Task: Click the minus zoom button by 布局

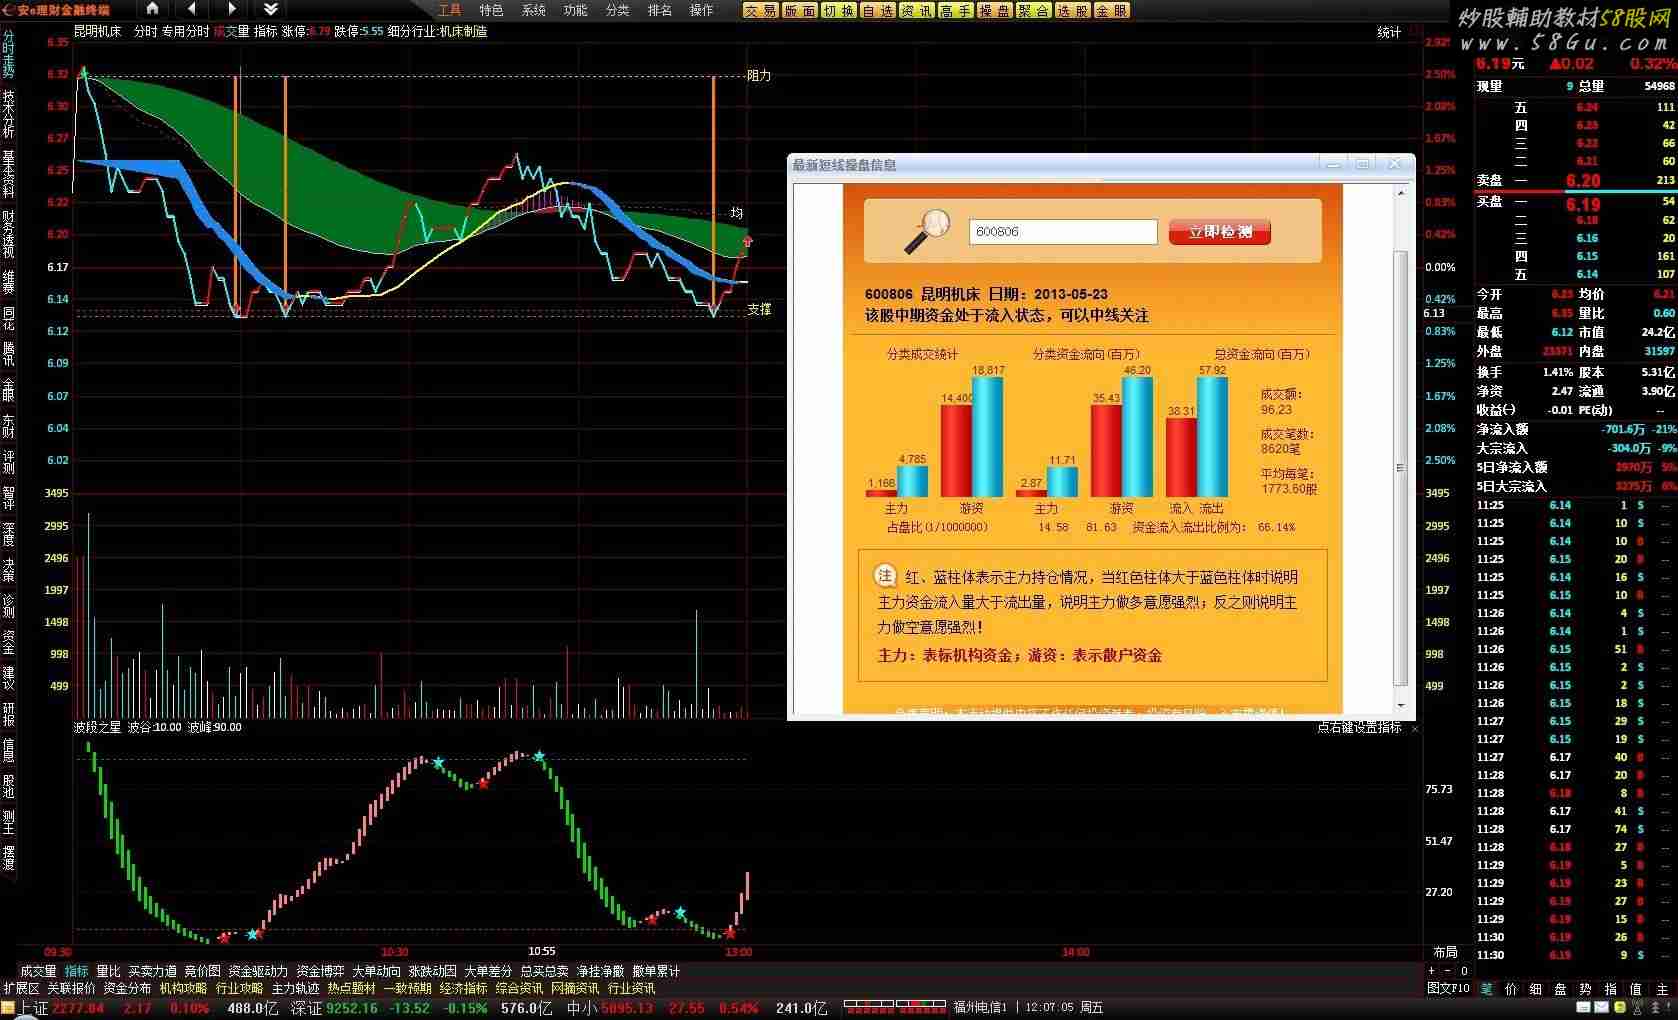Action: click(1447, 971)
